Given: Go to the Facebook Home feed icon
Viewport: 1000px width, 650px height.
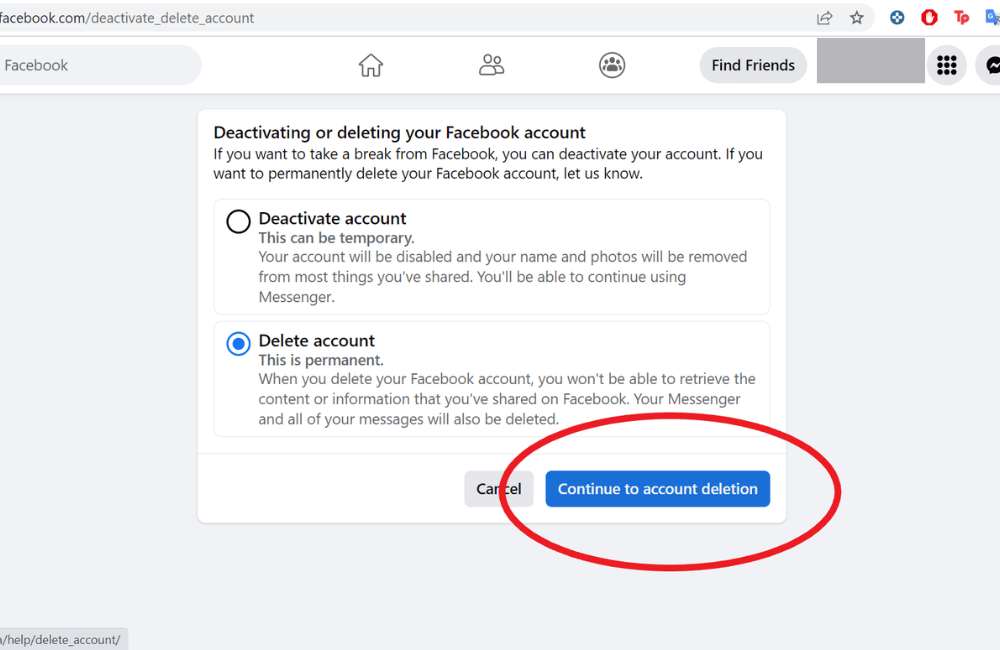Looking at the screenshot, I should pyautogui.click(x=370, y=64).
